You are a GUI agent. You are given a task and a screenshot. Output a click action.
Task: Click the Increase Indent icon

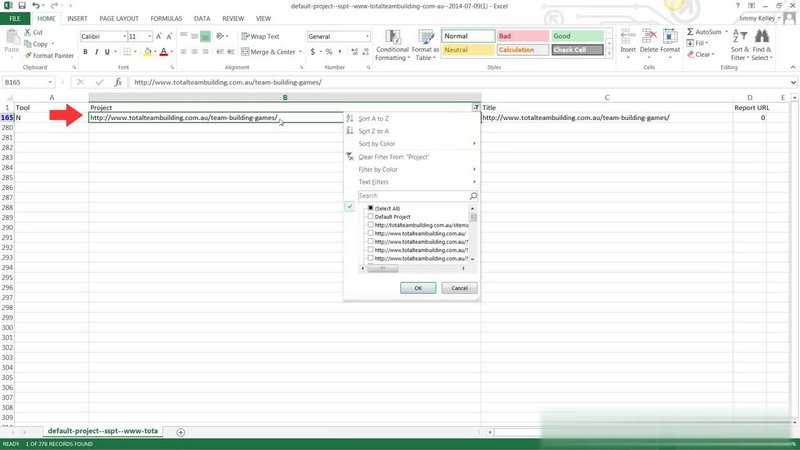[x=231, y=52]
